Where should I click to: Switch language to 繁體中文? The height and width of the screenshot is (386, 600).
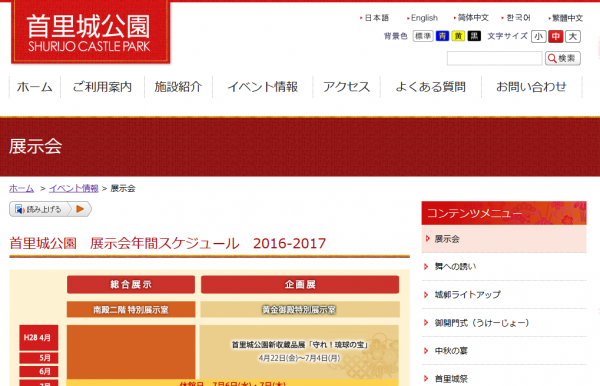click(x=567, y=18)
